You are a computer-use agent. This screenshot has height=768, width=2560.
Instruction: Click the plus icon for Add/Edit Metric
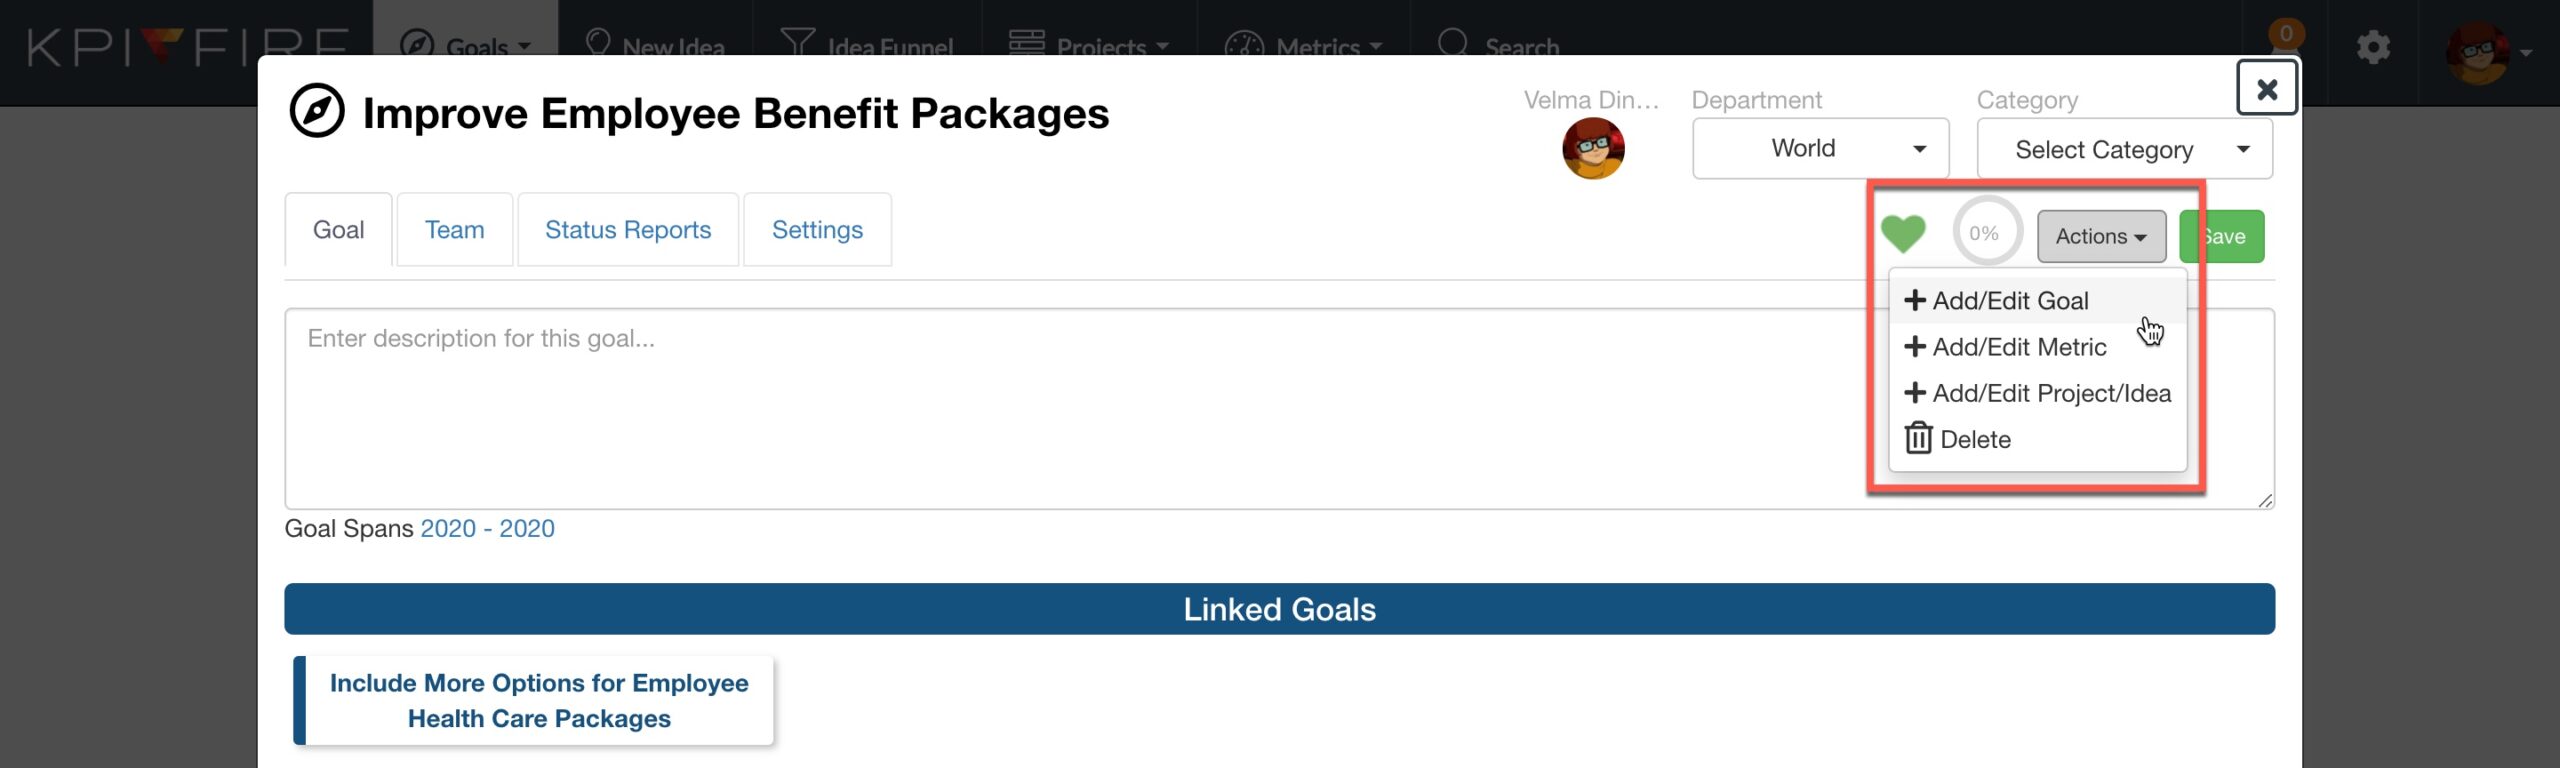[x=1915, y=347]
